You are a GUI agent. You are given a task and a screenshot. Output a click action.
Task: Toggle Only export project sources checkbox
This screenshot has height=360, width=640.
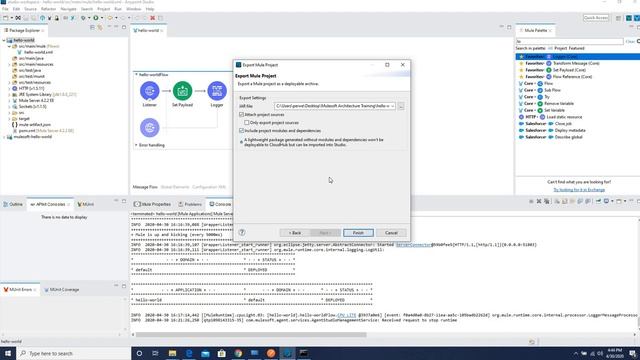point(247,122)
